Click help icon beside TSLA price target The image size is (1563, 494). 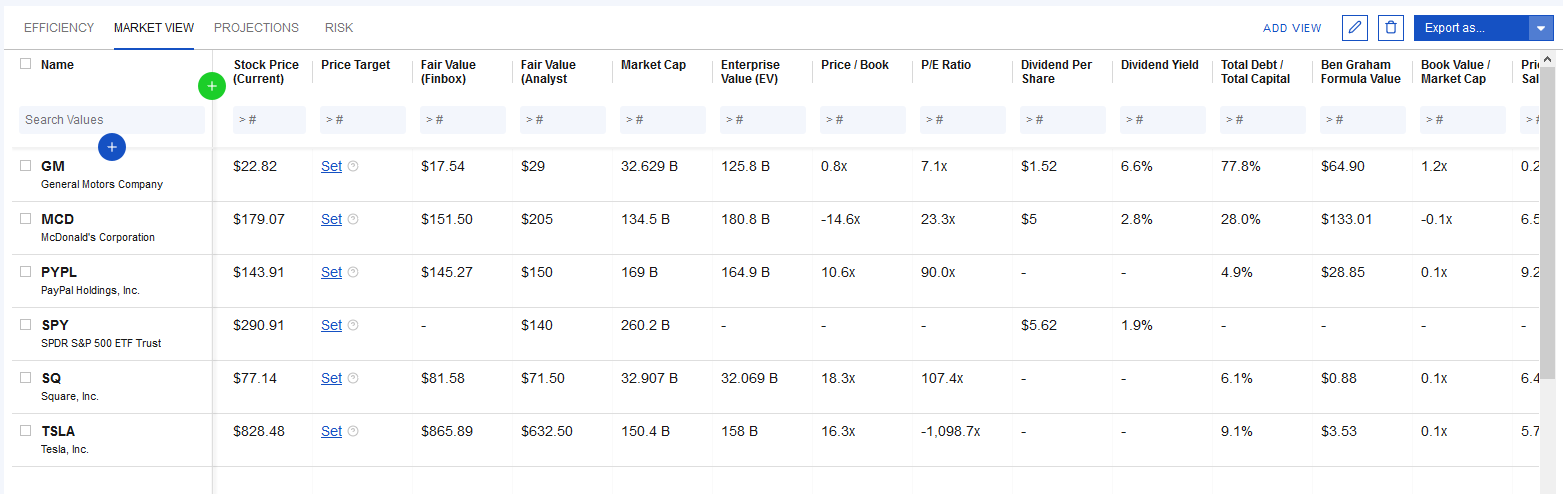coord(353,432)
